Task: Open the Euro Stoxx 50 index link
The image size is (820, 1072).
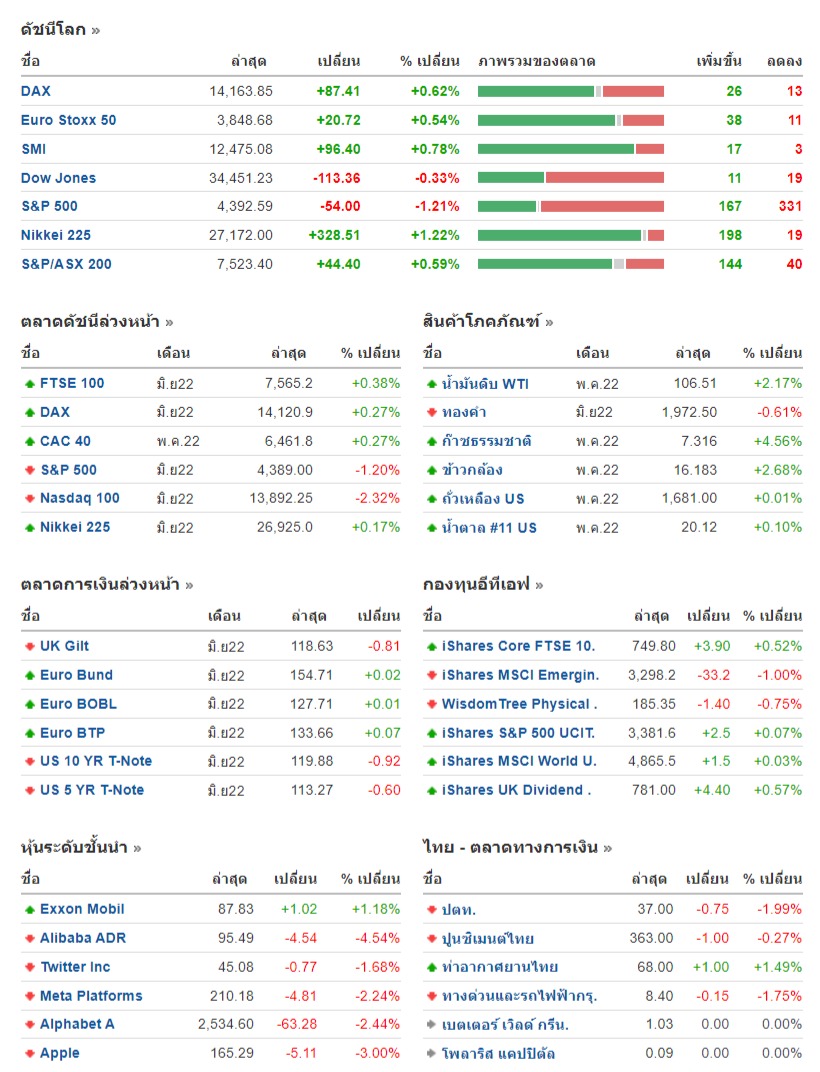Action: click(68, 120)
